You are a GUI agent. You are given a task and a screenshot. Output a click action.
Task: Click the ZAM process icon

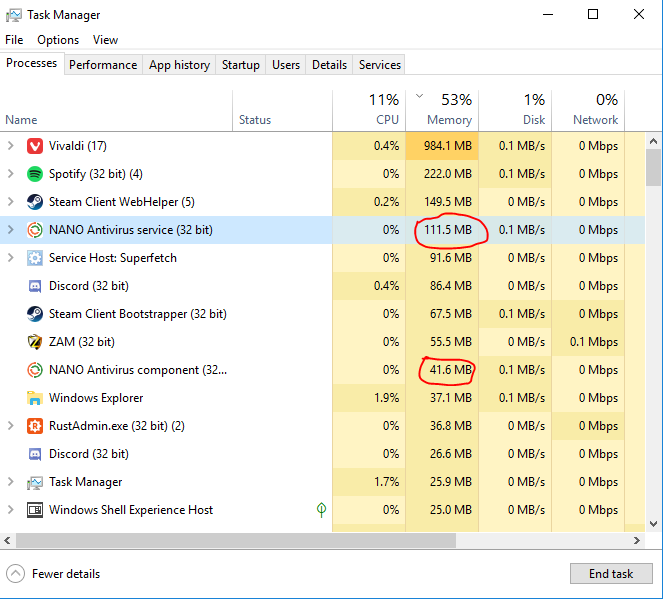(34, 342)
